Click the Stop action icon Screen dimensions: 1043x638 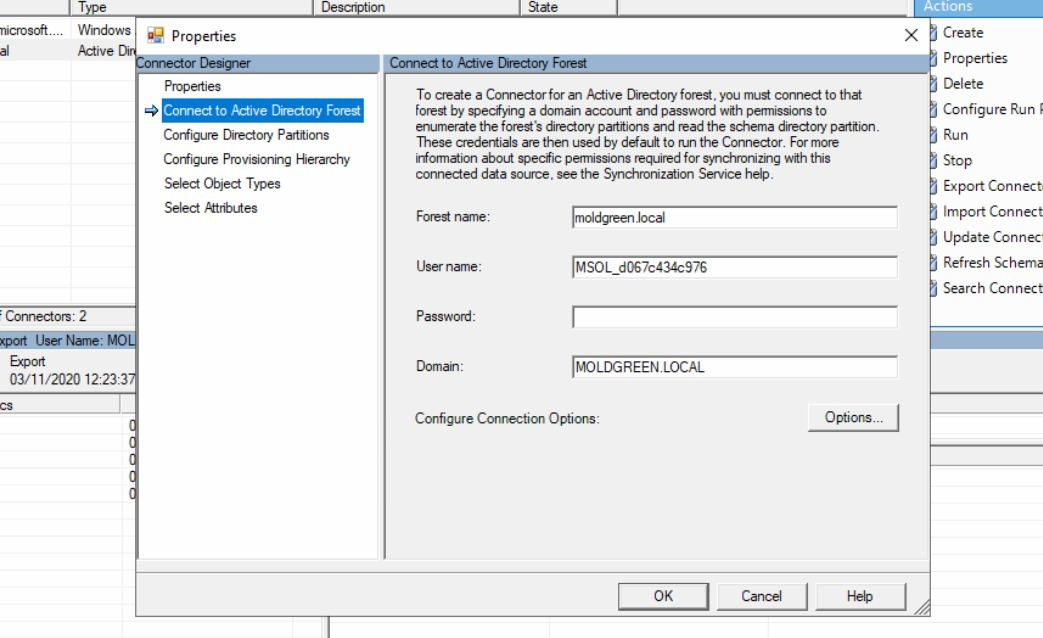933,160
